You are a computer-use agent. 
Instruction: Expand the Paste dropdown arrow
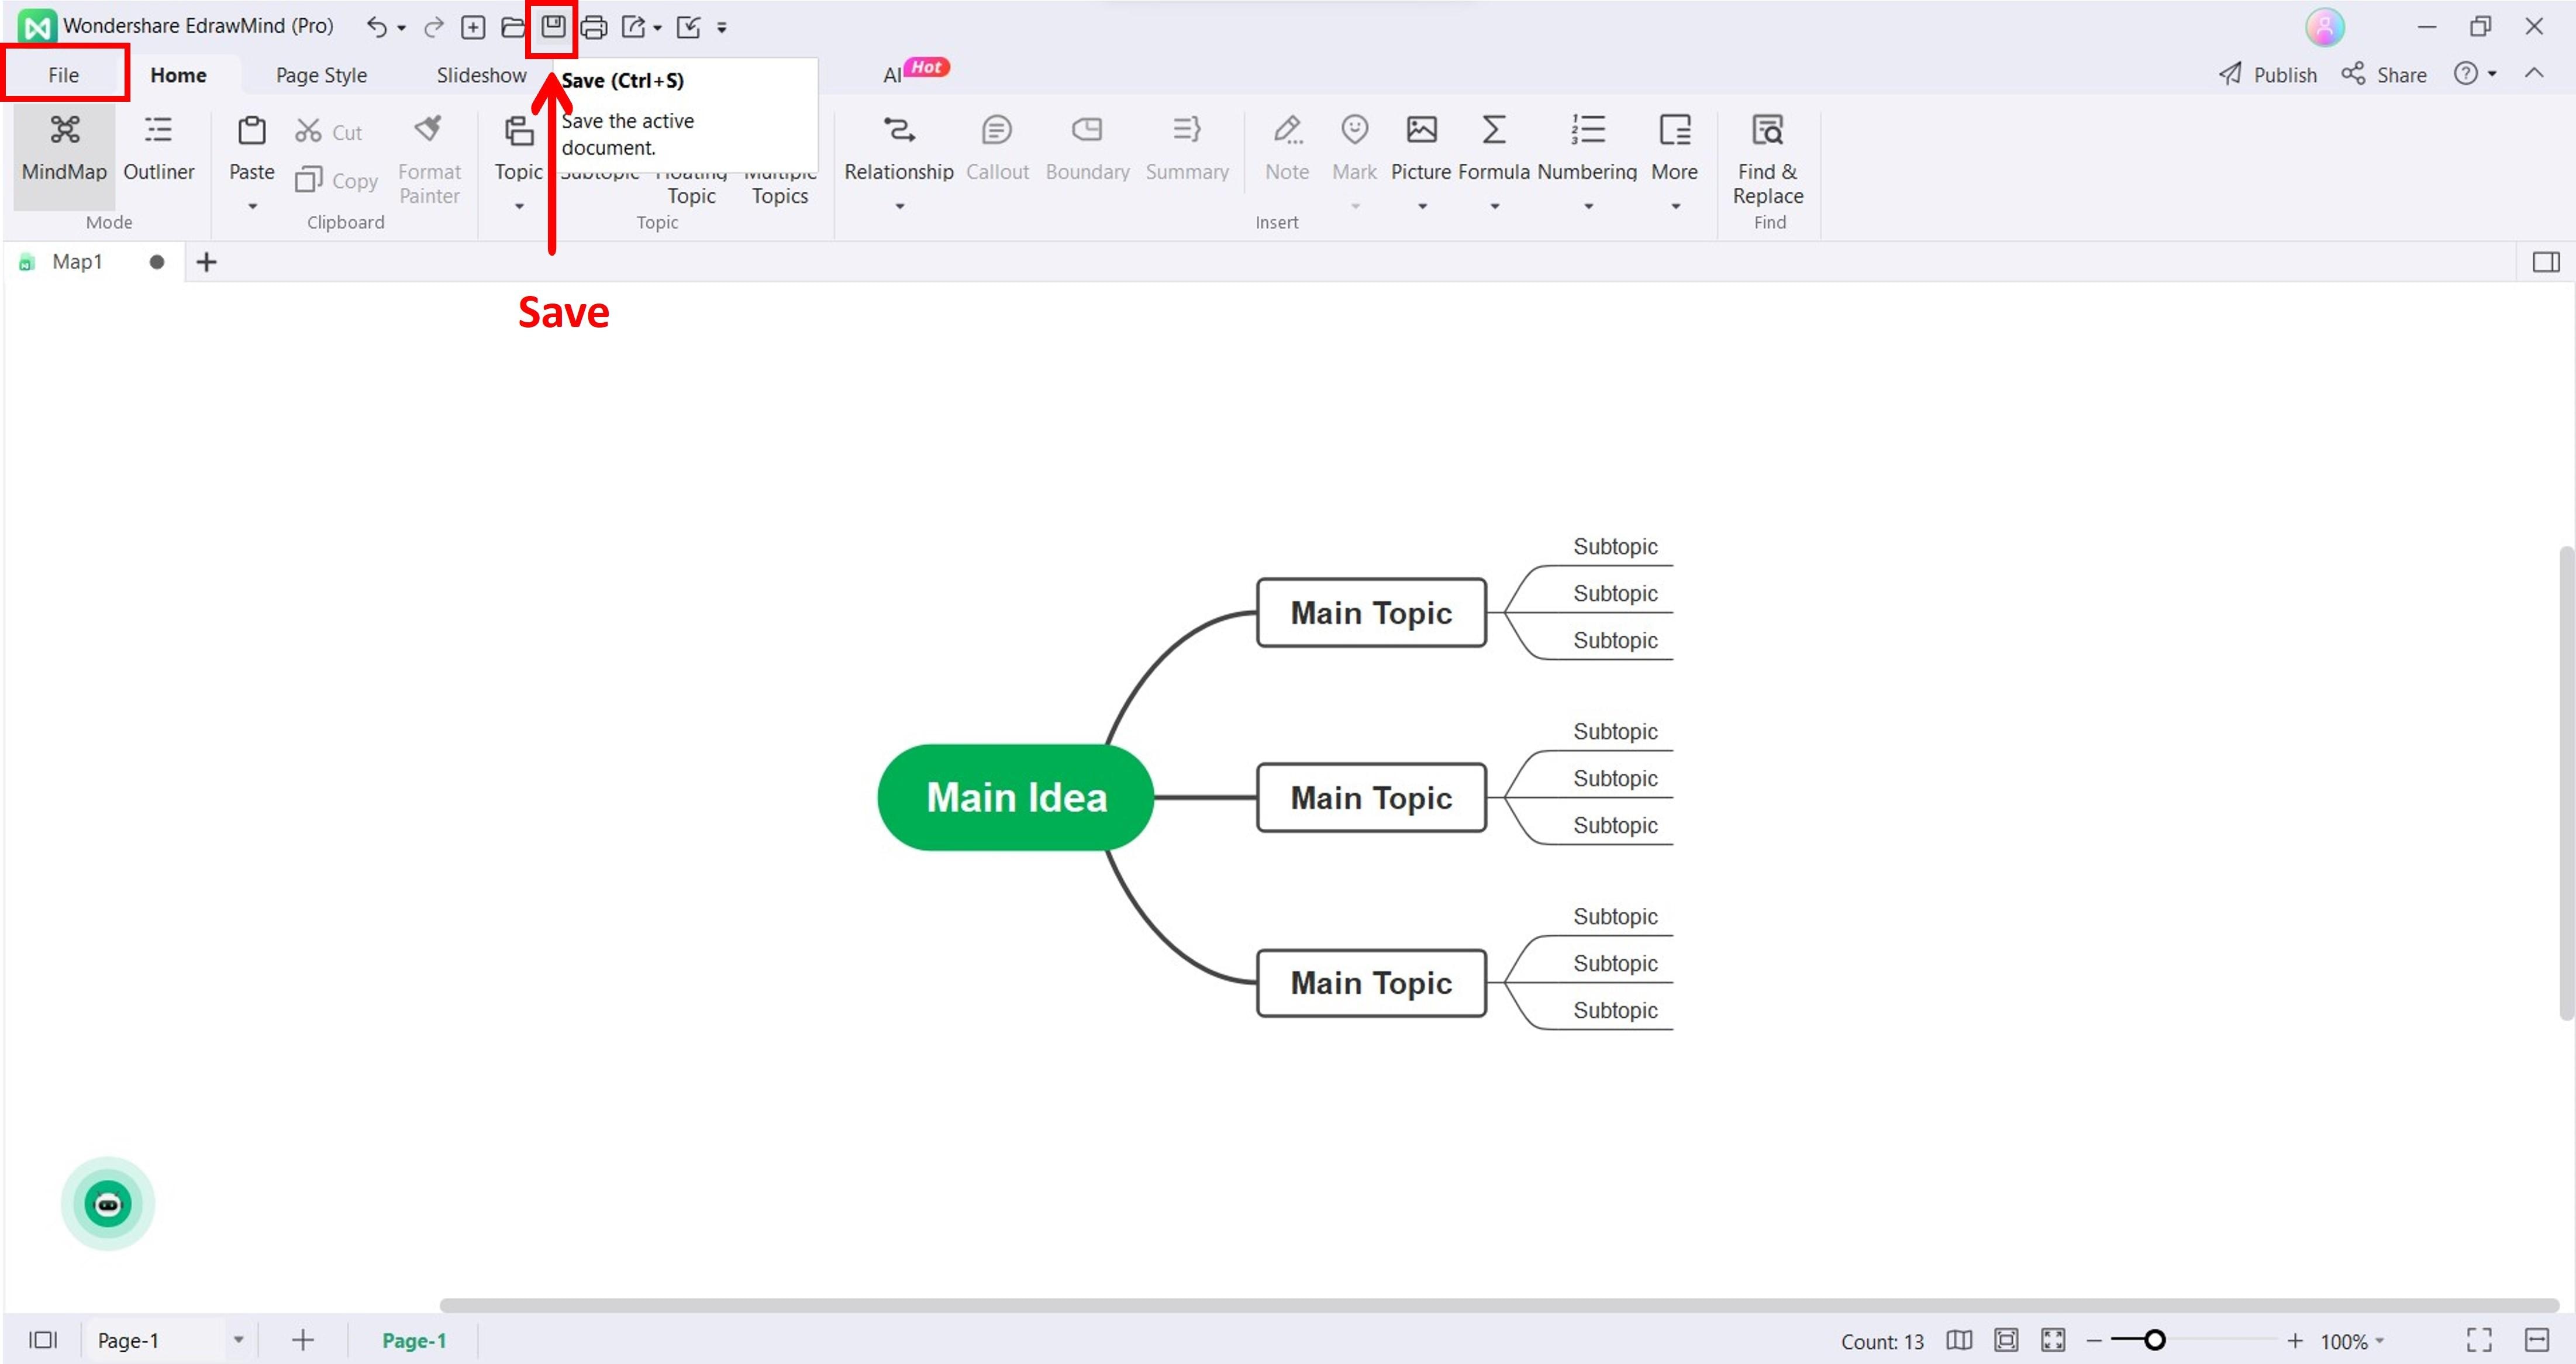tap(252, 206)
